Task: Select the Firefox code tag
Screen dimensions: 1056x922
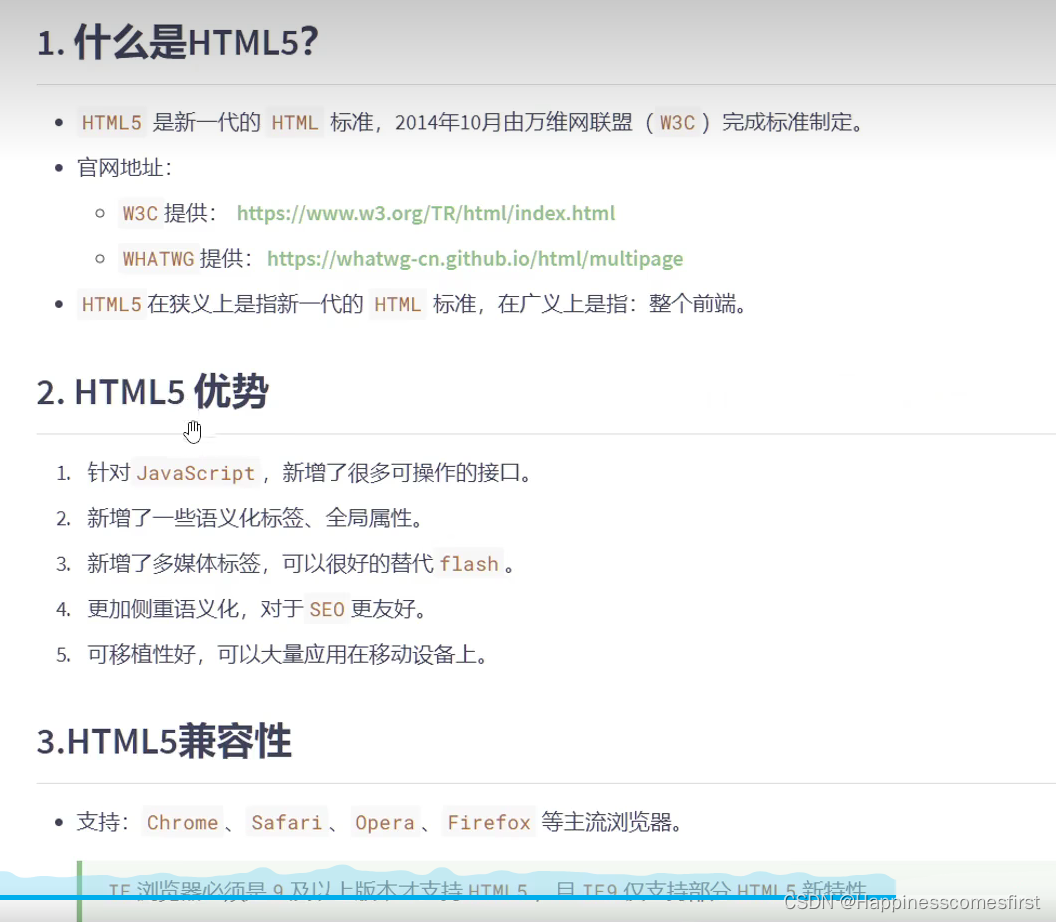Action: coord(488,822)
